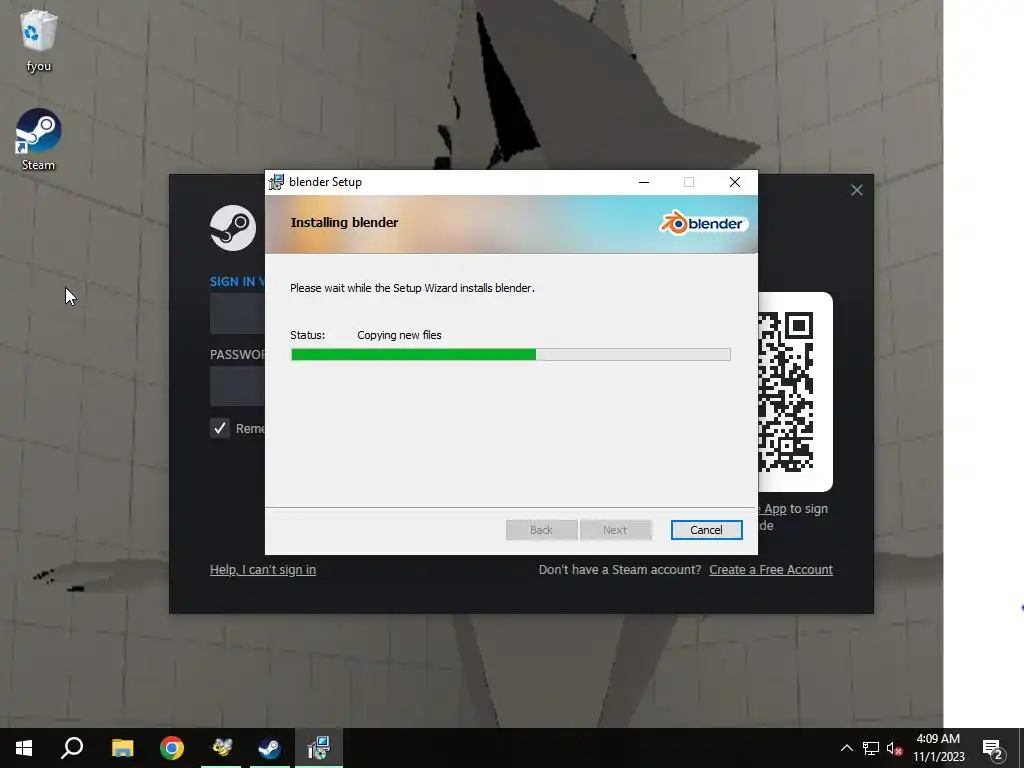
Task: Open Google Chrome from the taskbar
Action: point(172,748)
